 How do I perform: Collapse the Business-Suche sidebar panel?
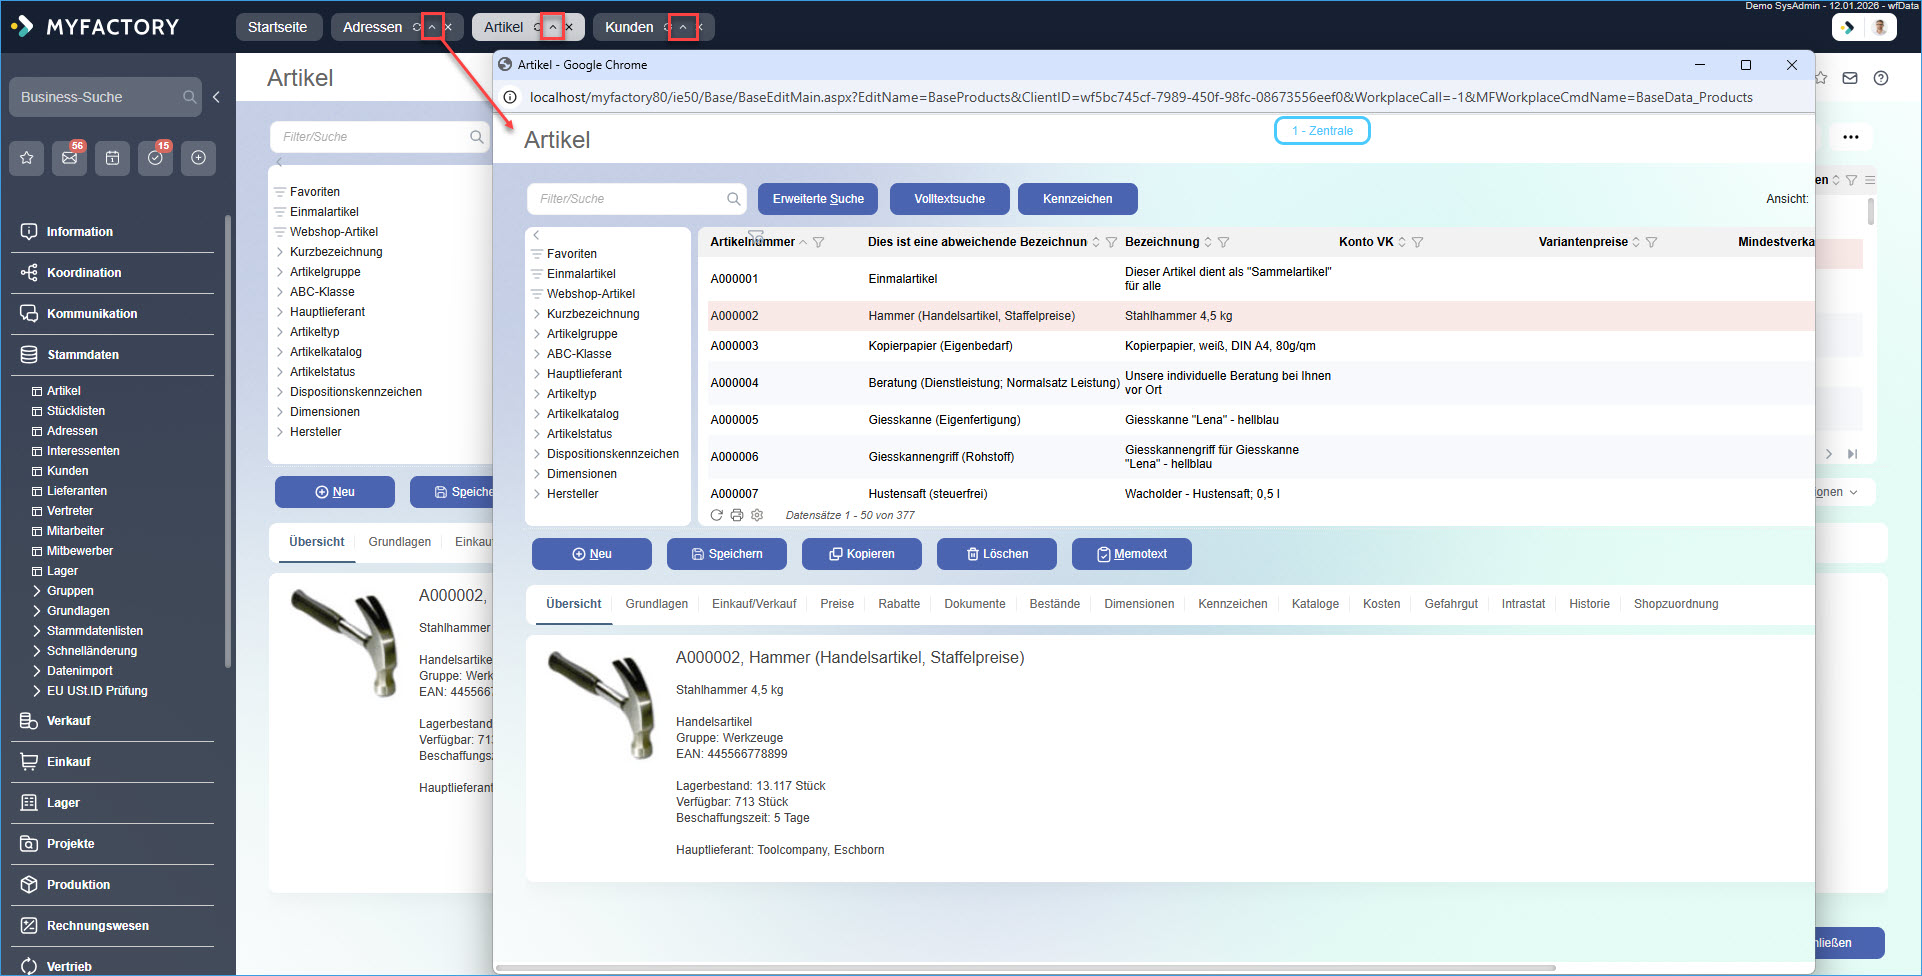216,97
